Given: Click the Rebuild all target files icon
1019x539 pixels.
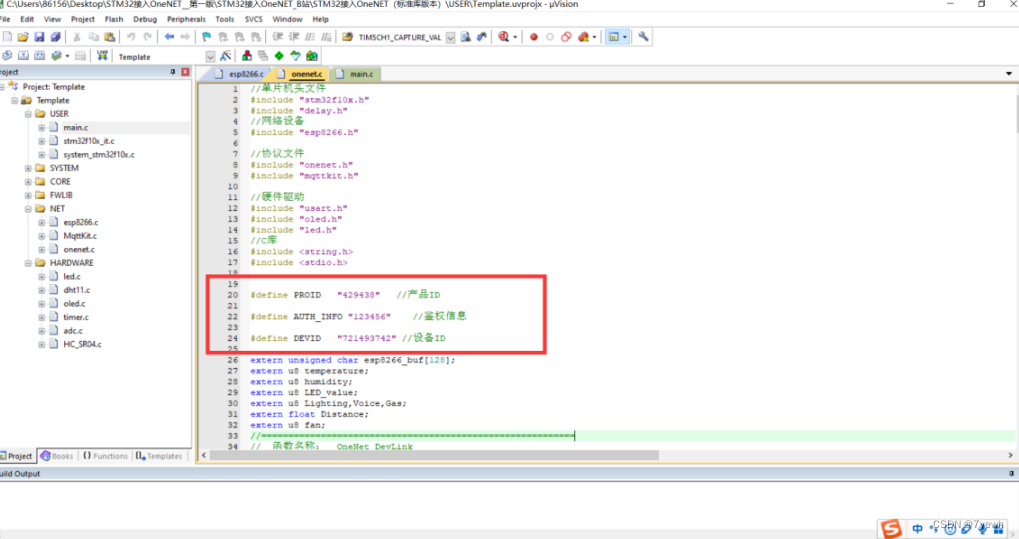Looking at the screenshot, I should point(39,56).
